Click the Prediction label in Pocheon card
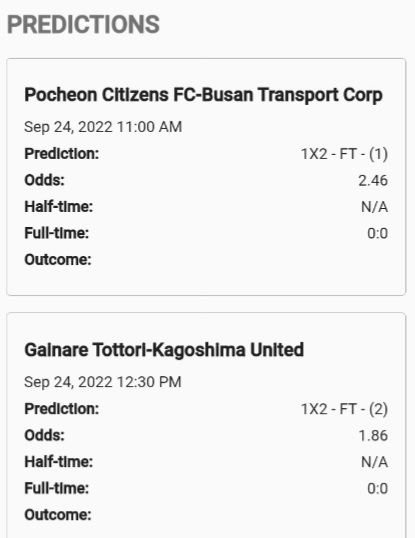This screenshot has width=415, height=538. (x=61, y=154)
